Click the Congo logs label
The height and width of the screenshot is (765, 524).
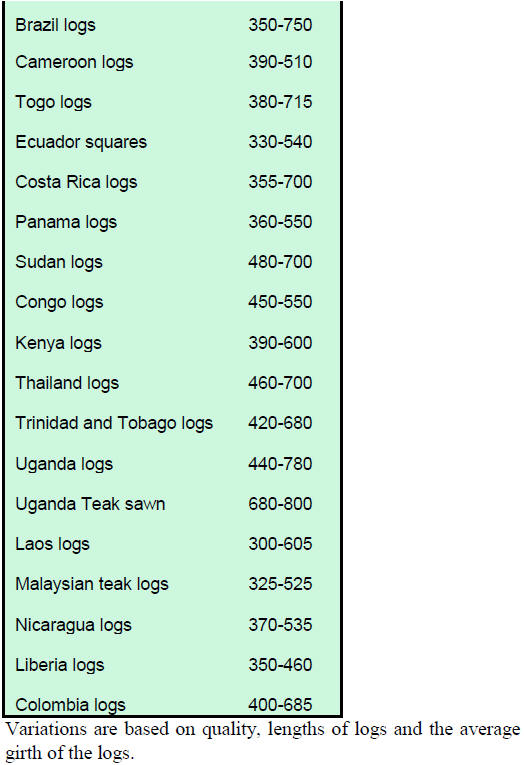point(59,302)
